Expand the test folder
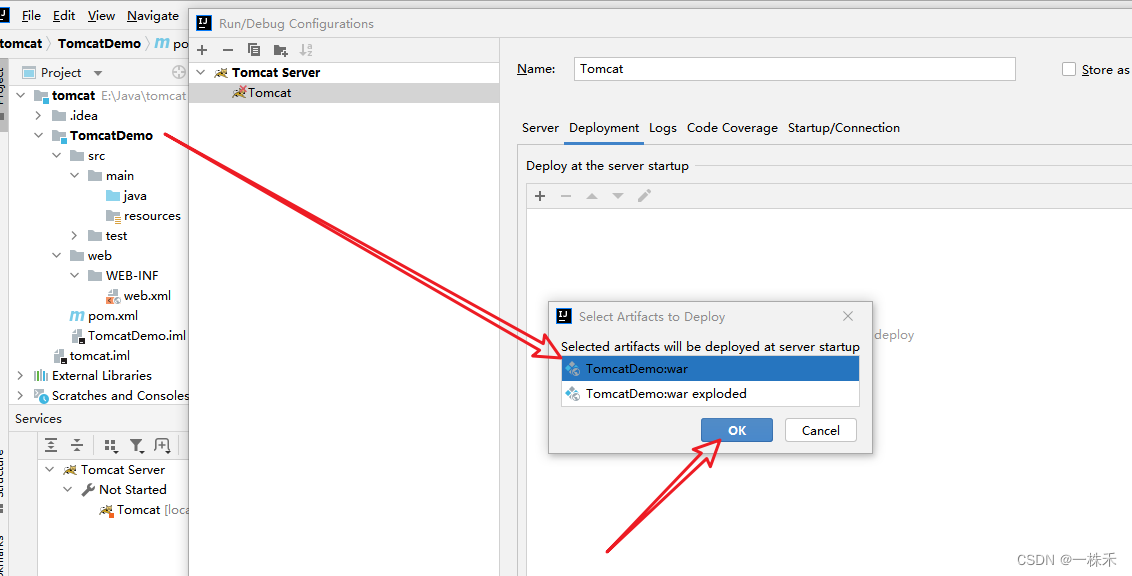Screen dimensions: 1132x576 74,235
